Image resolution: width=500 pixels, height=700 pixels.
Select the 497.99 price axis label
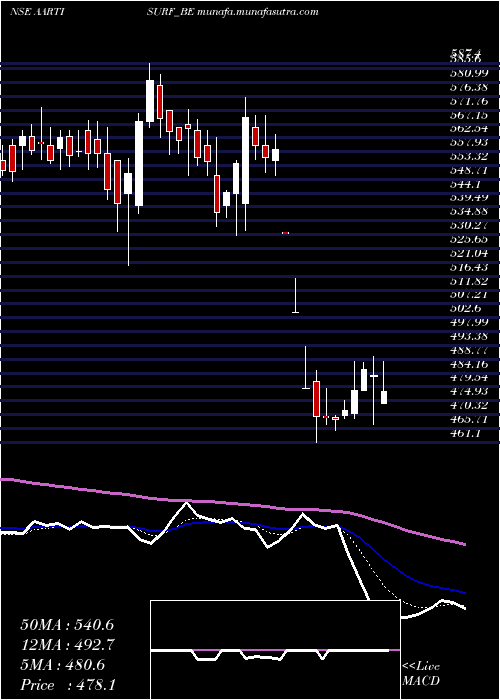click(x=471, y=322)
